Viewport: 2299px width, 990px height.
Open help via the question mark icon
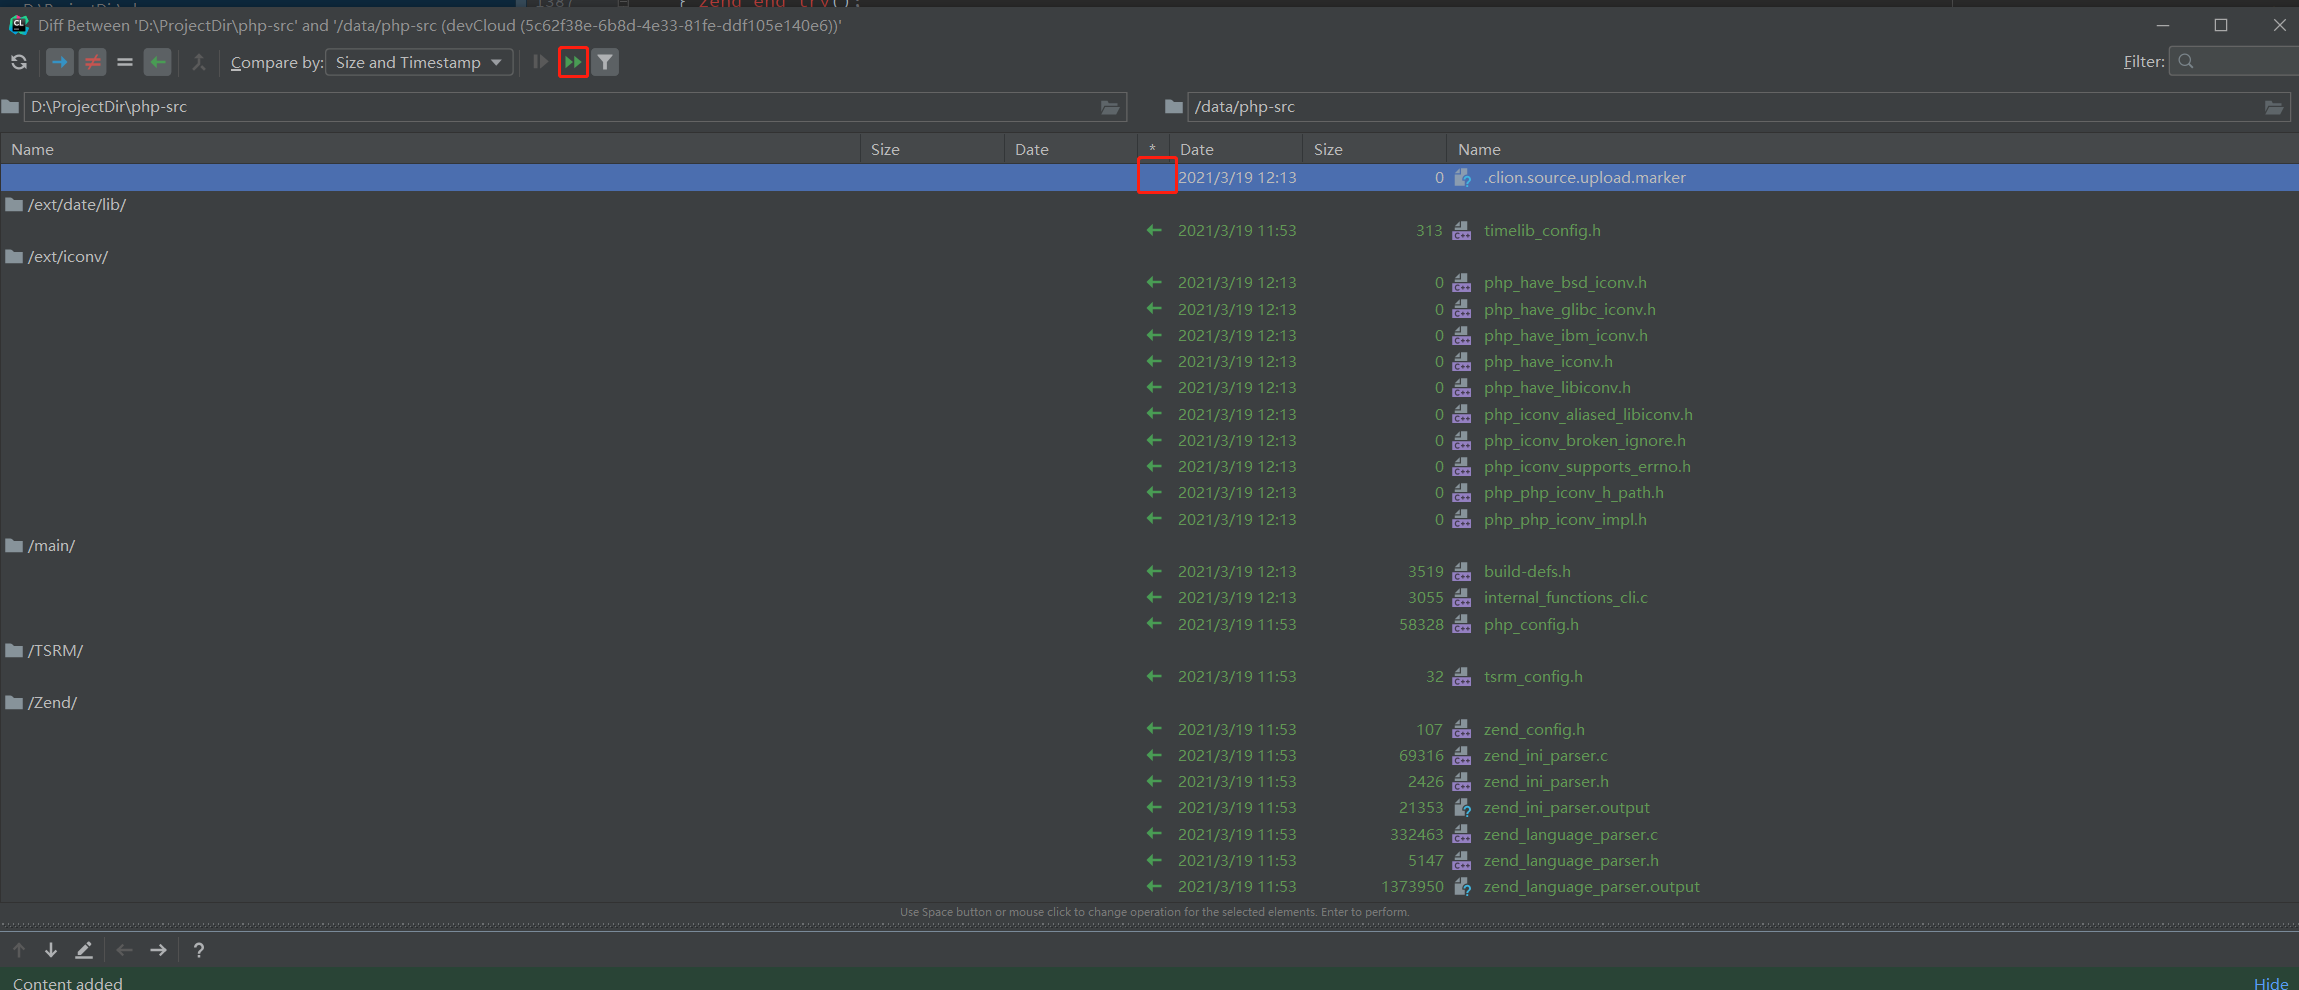[199, 950]
